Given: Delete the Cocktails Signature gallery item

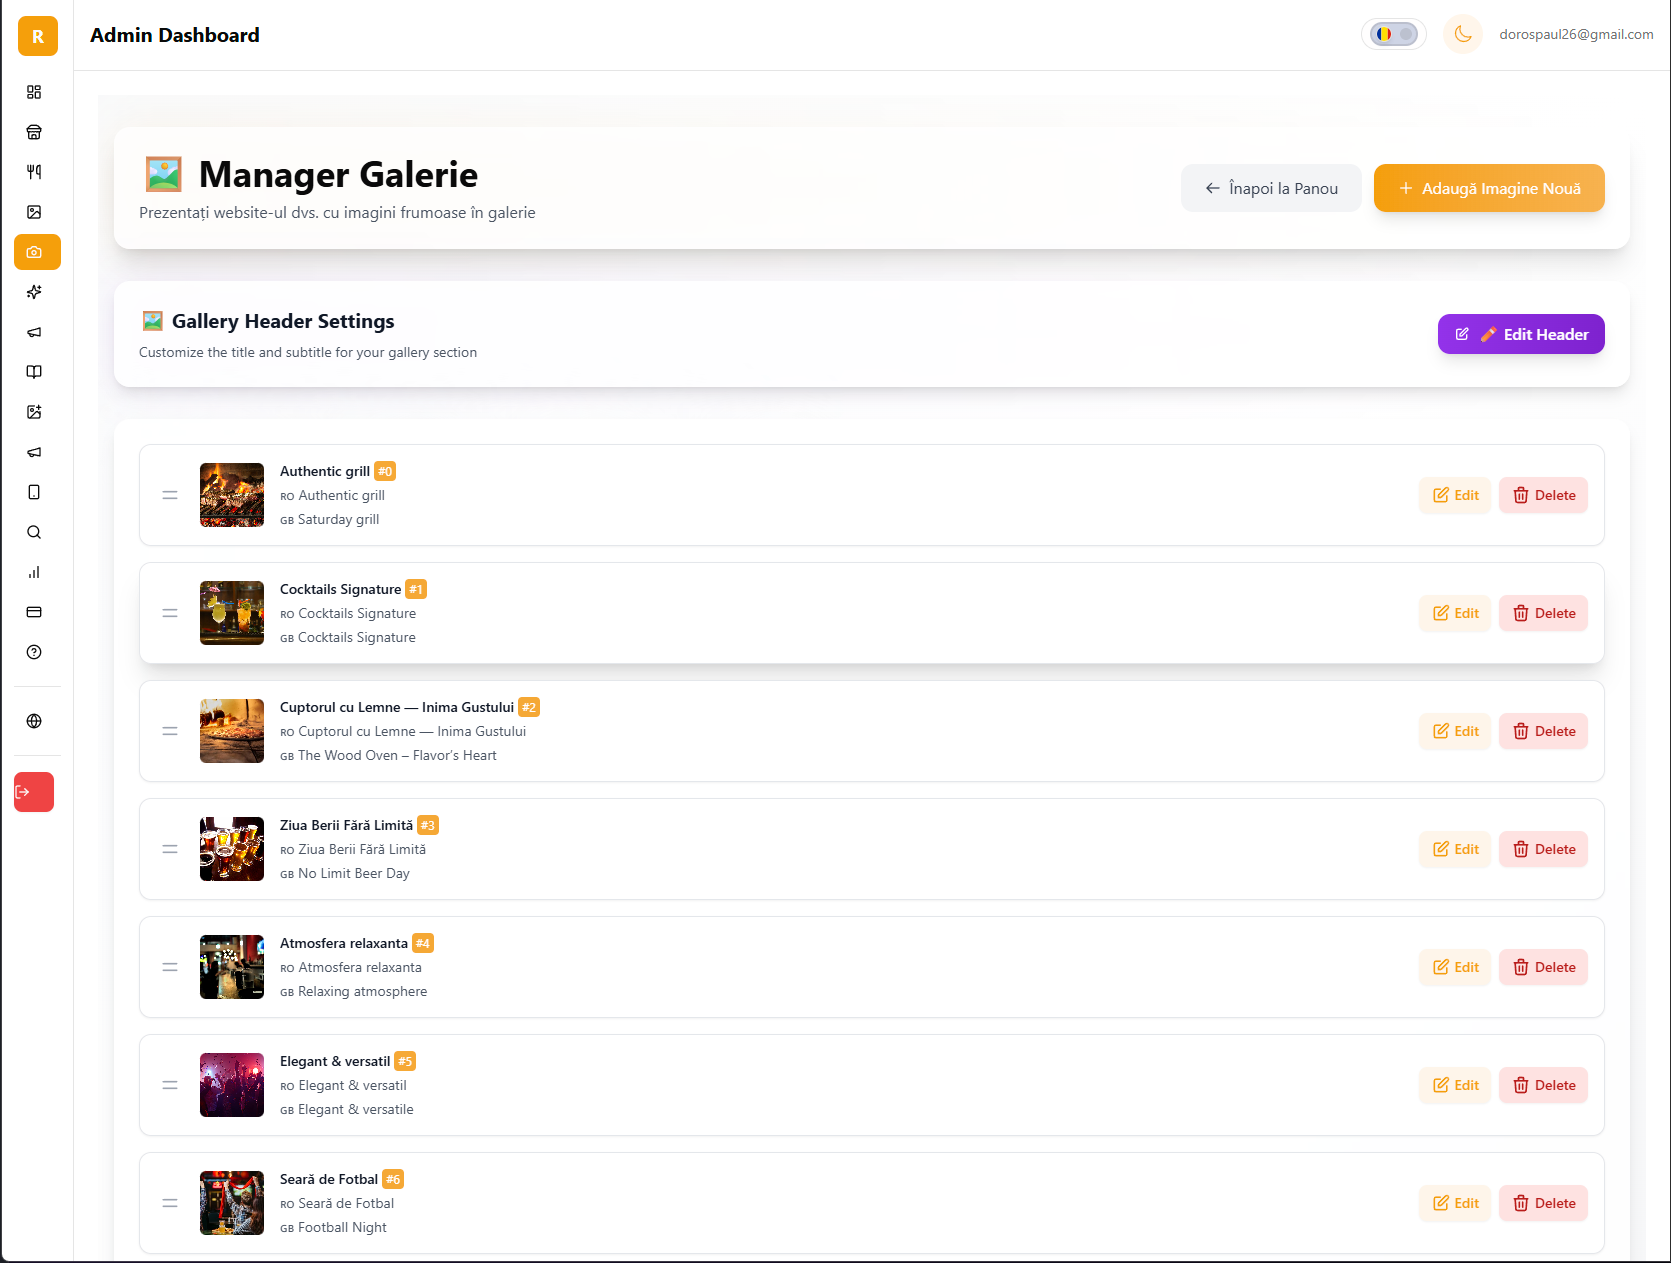Looking at the screenshot, I should [1543, 613].
